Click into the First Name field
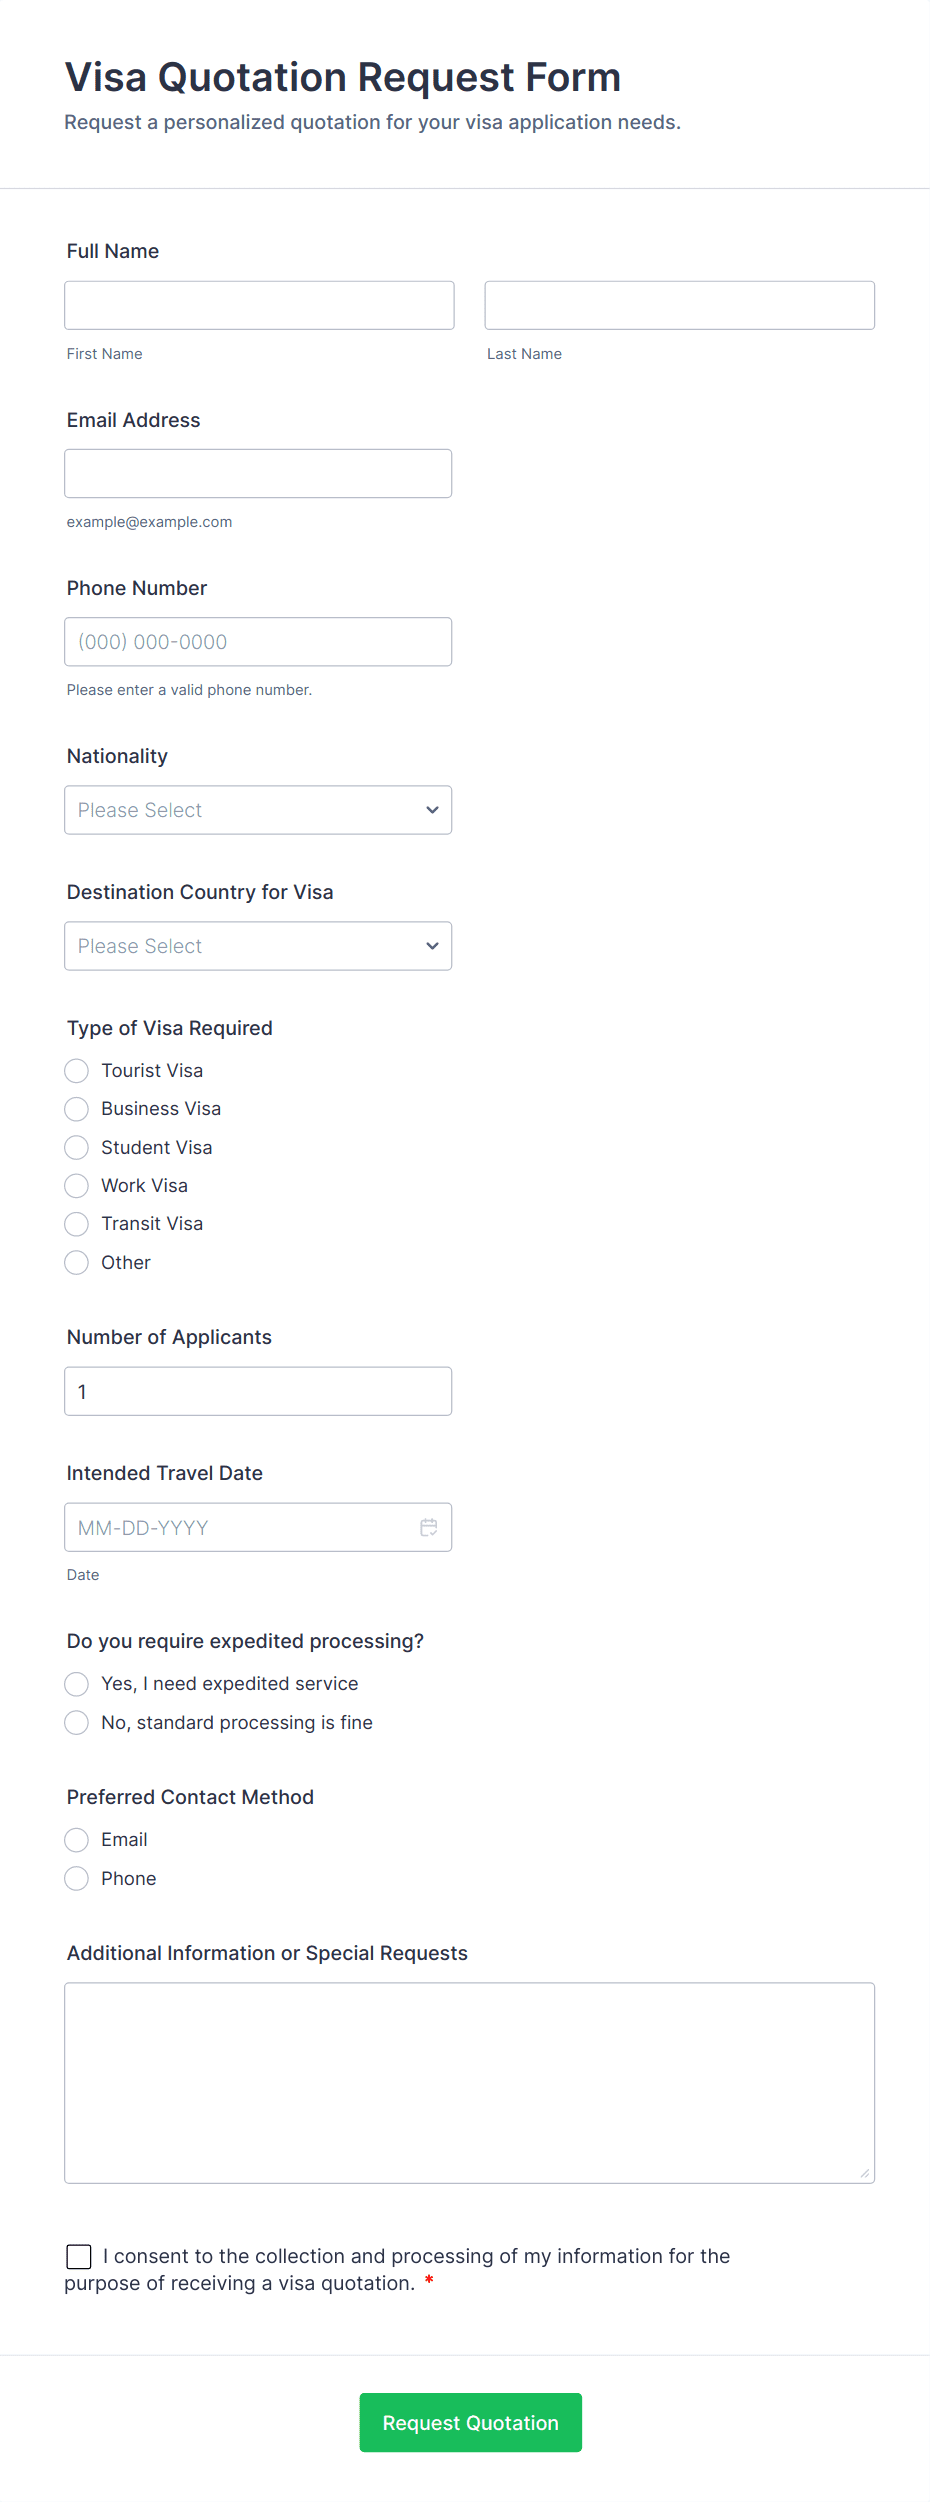 [x=259, y=305]
